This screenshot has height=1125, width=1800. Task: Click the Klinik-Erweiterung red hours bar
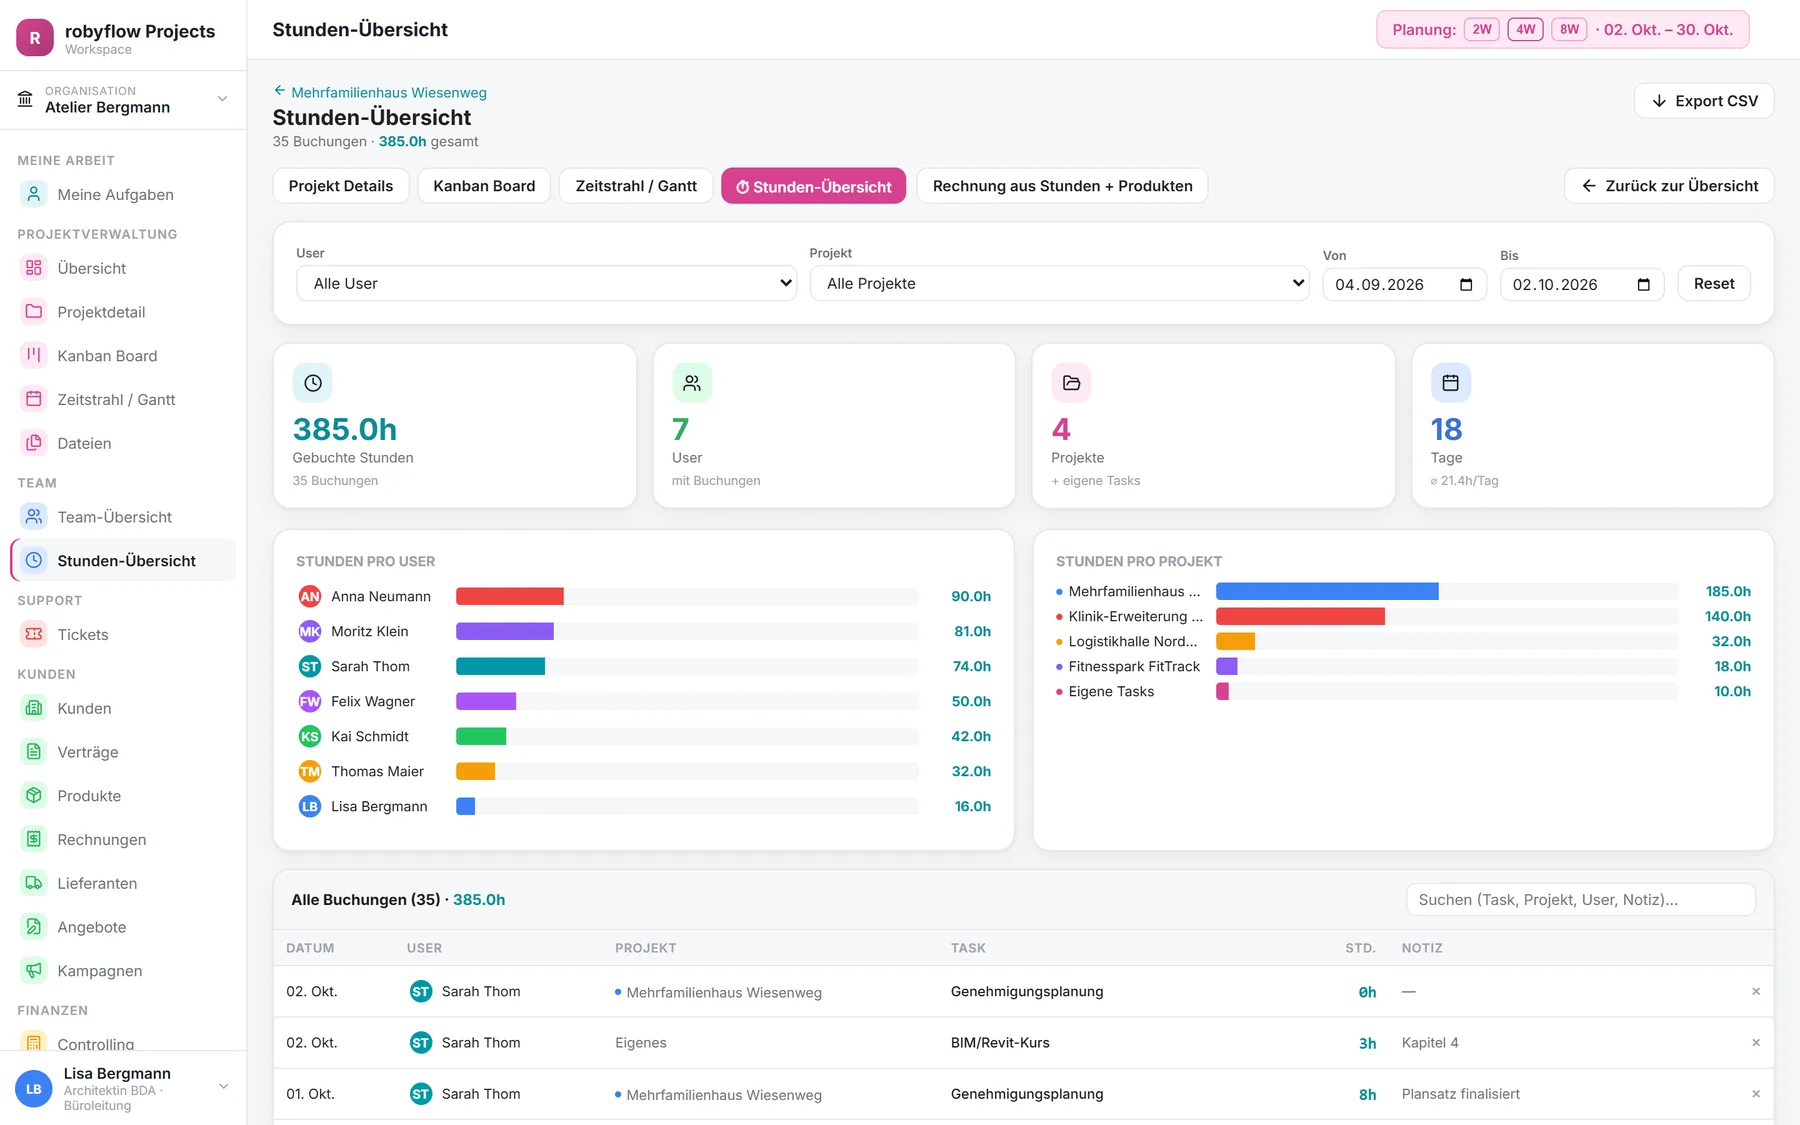pos(1300,616)
